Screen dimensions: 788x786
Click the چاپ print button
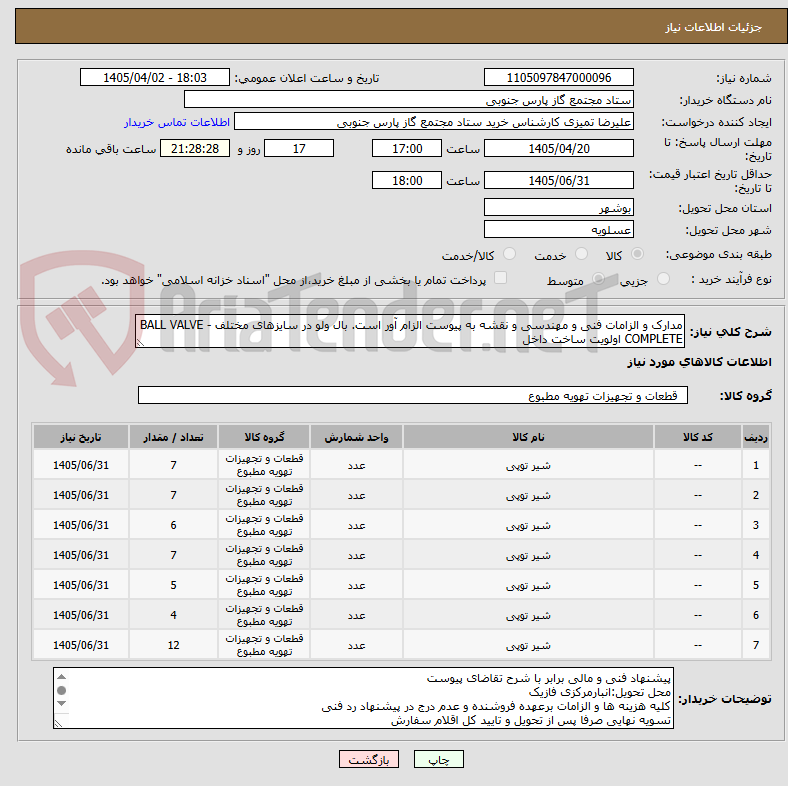pyautogui.click(x=439, y=759)
